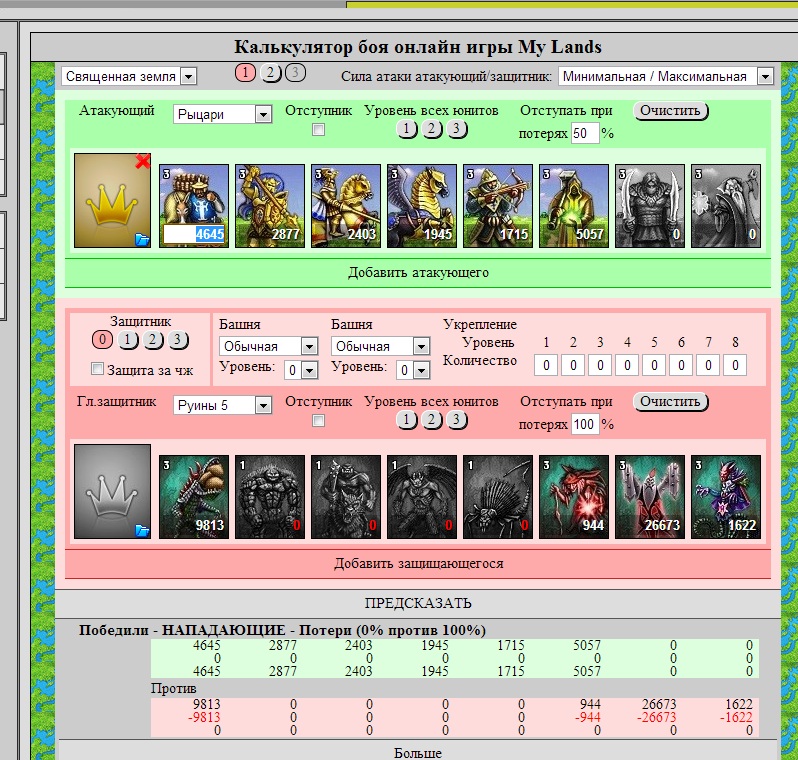
Task: Select attacker archer unit with 1715
Action: pos(498,206)
